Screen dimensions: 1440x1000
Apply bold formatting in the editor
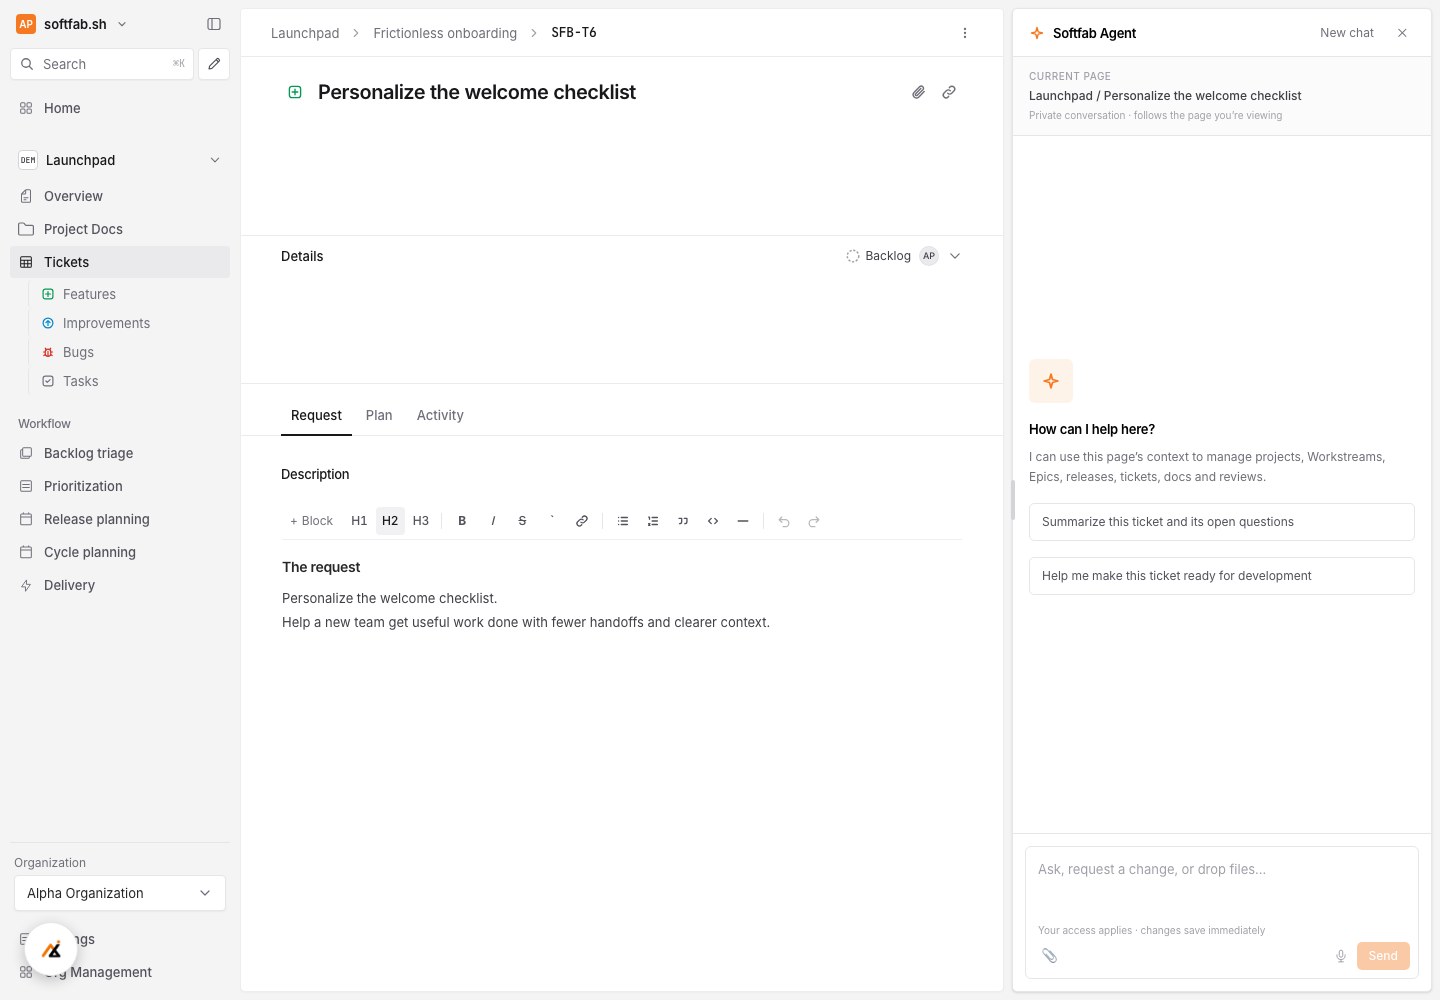(x=462, y=521)
